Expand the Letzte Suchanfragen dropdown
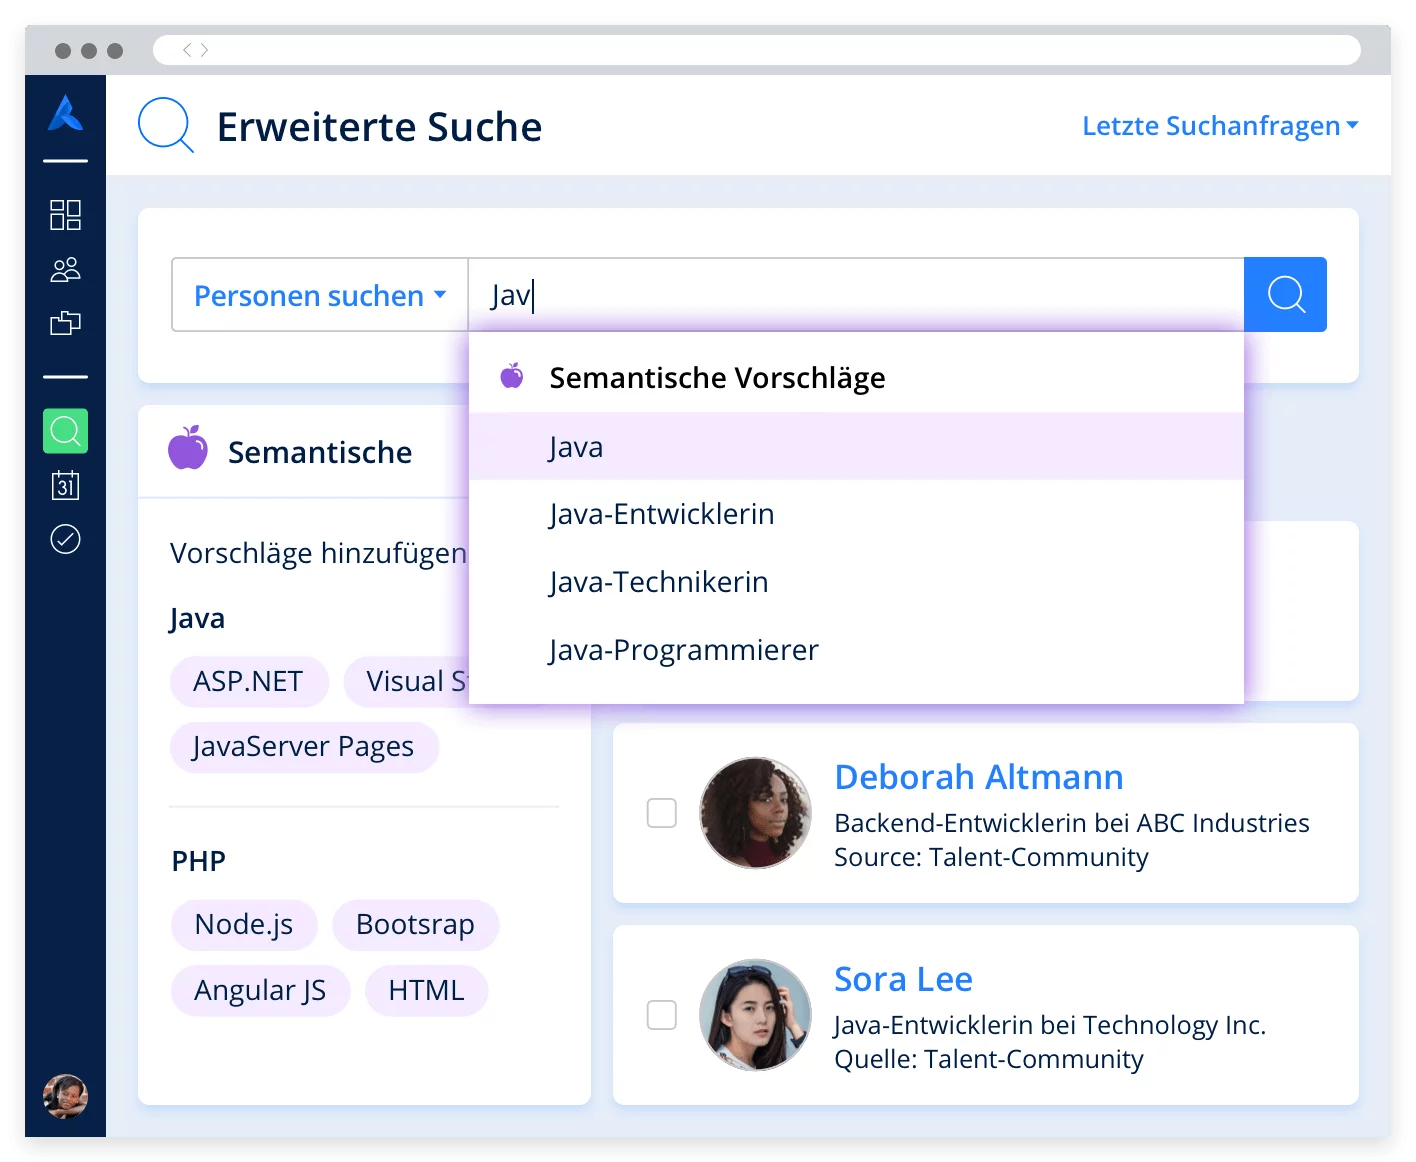The height and width of the screenshot is (1162, 1416). (x=1220, y=126)
